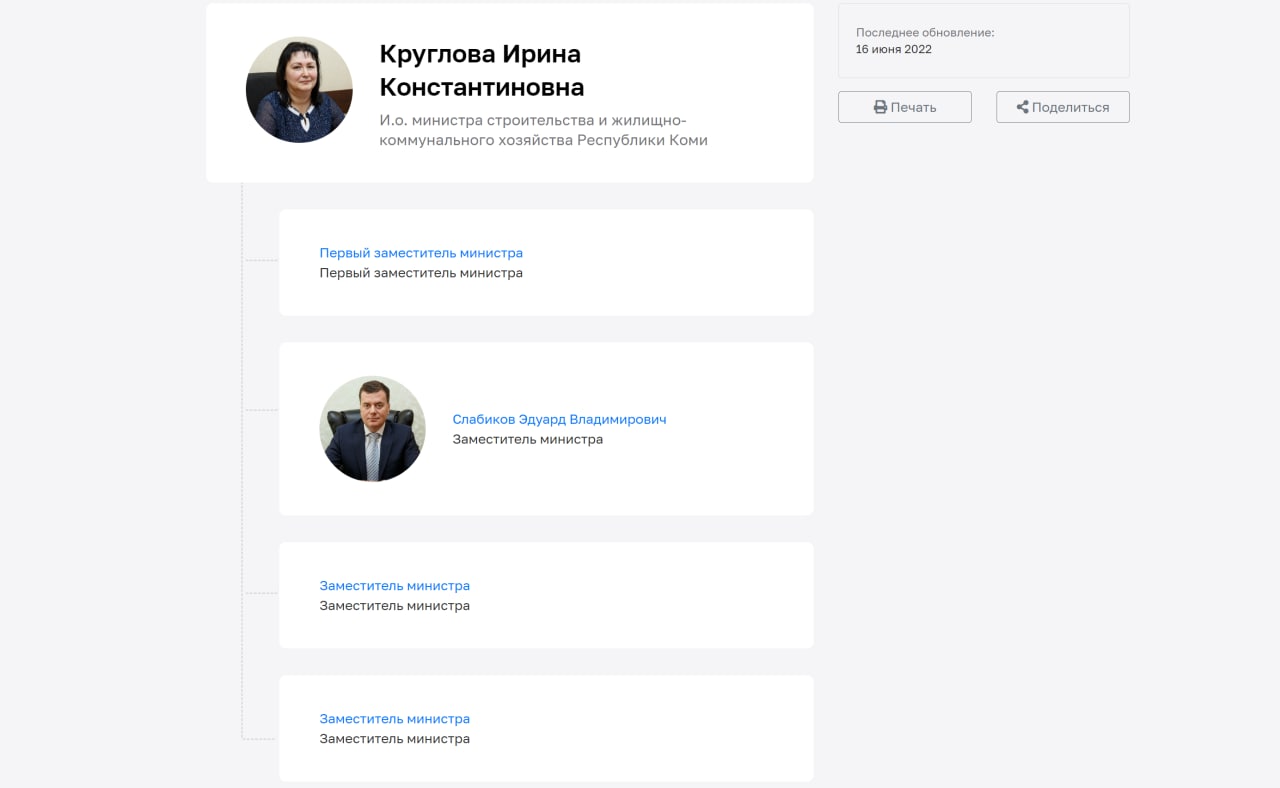Open the Первый заместитель министра link

[x=421, y=253]
